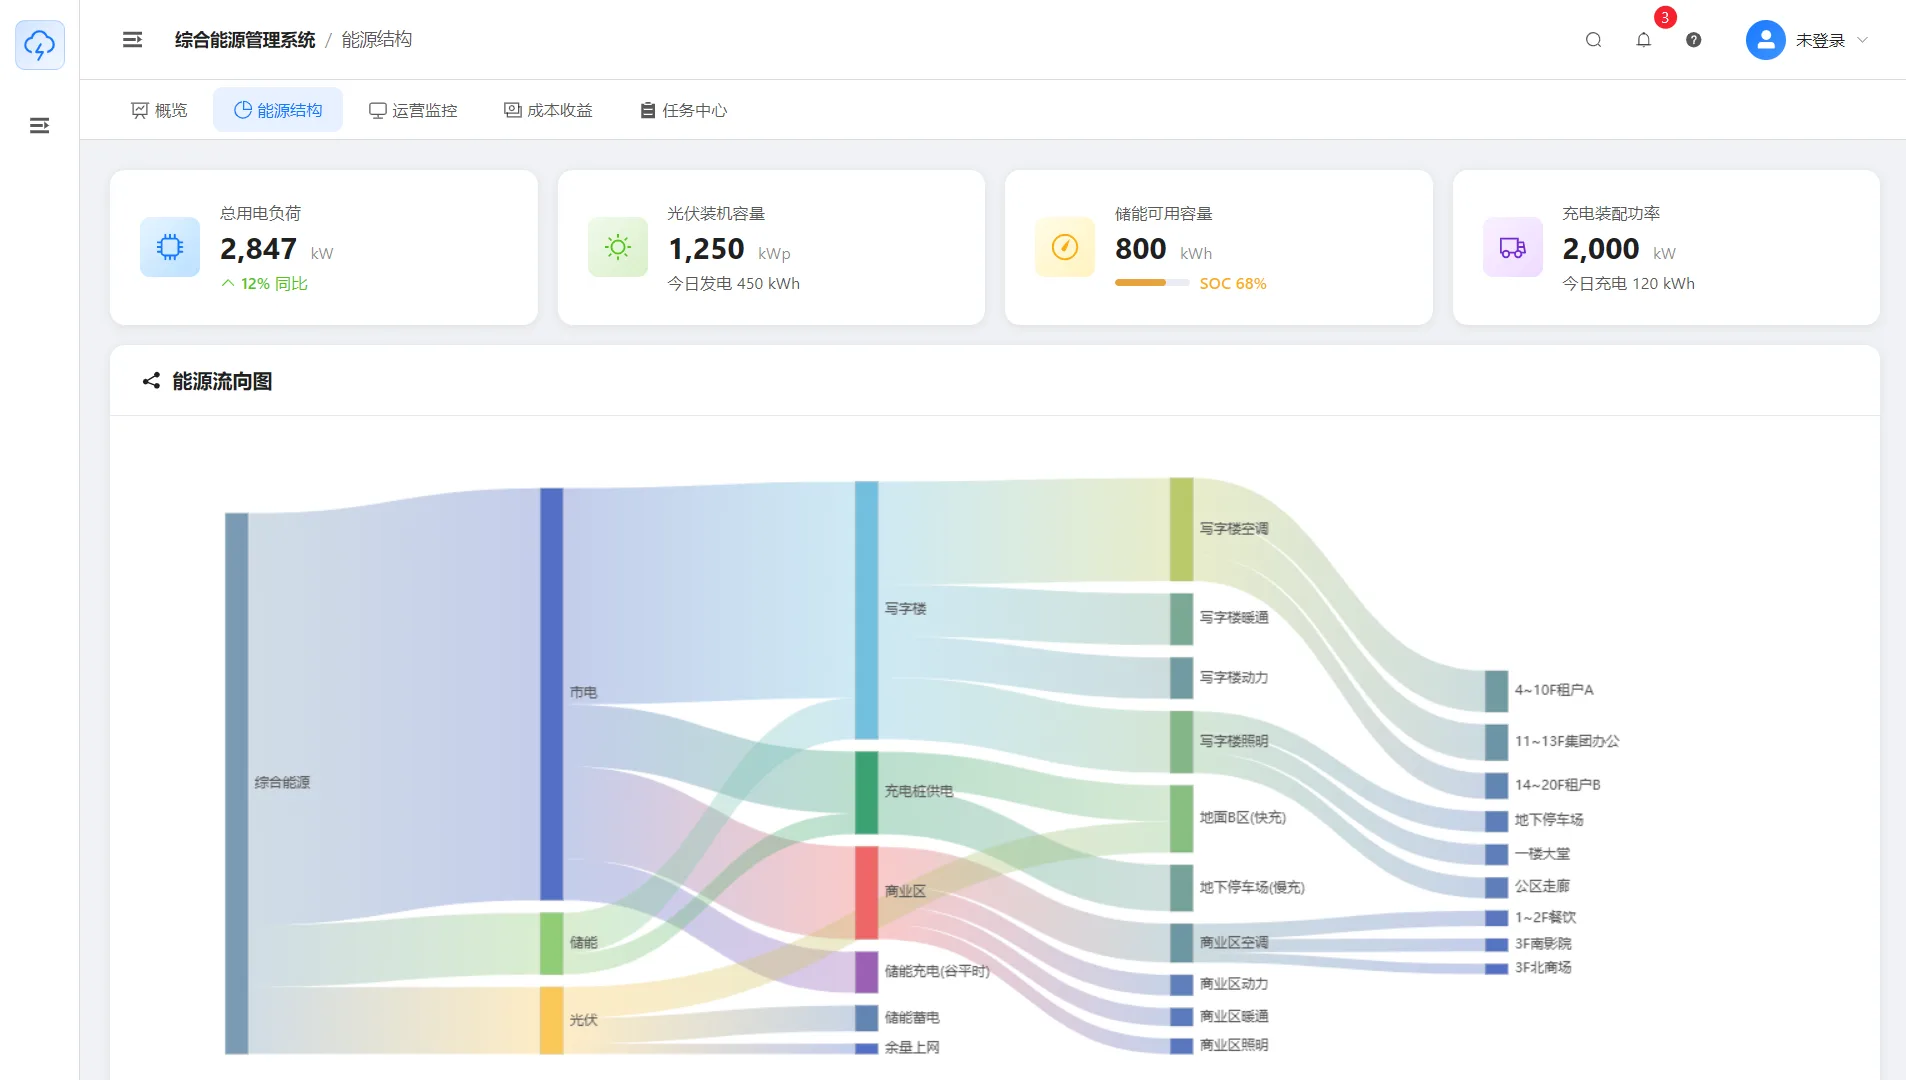
Task: Click the sun icon in 光伏装机容量 card
Action: point(618,247)
